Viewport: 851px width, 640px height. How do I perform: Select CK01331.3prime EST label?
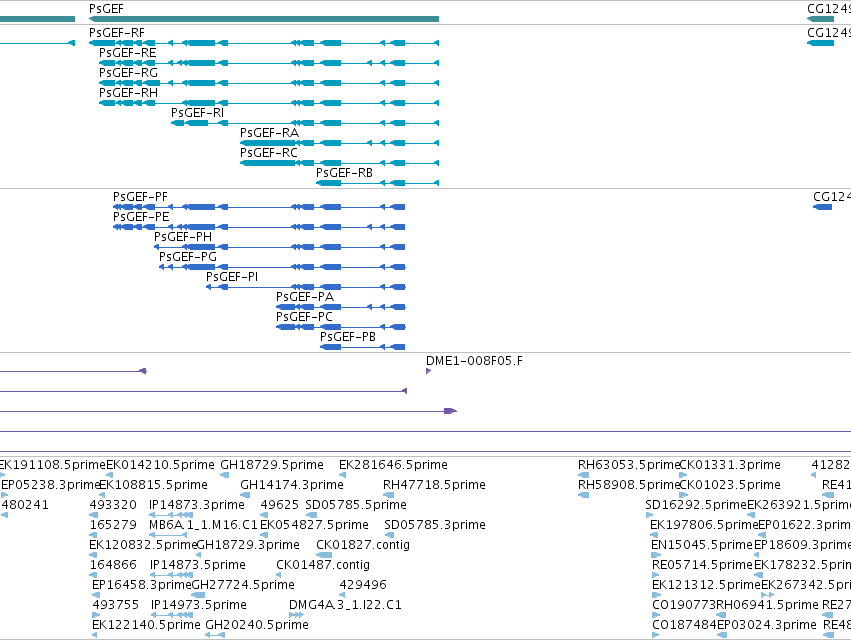click(730, 465)
